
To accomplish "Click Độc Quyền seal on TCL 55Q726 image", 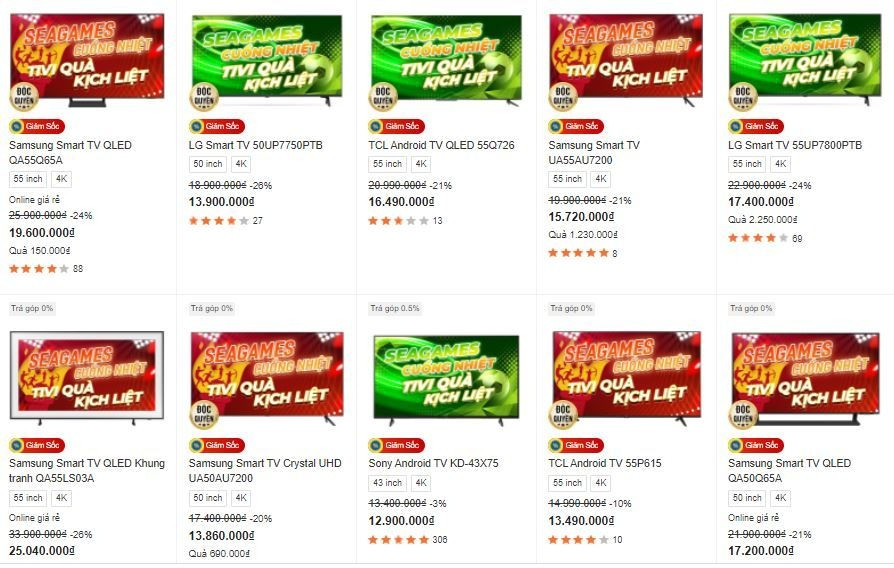I will click(383, 96).
